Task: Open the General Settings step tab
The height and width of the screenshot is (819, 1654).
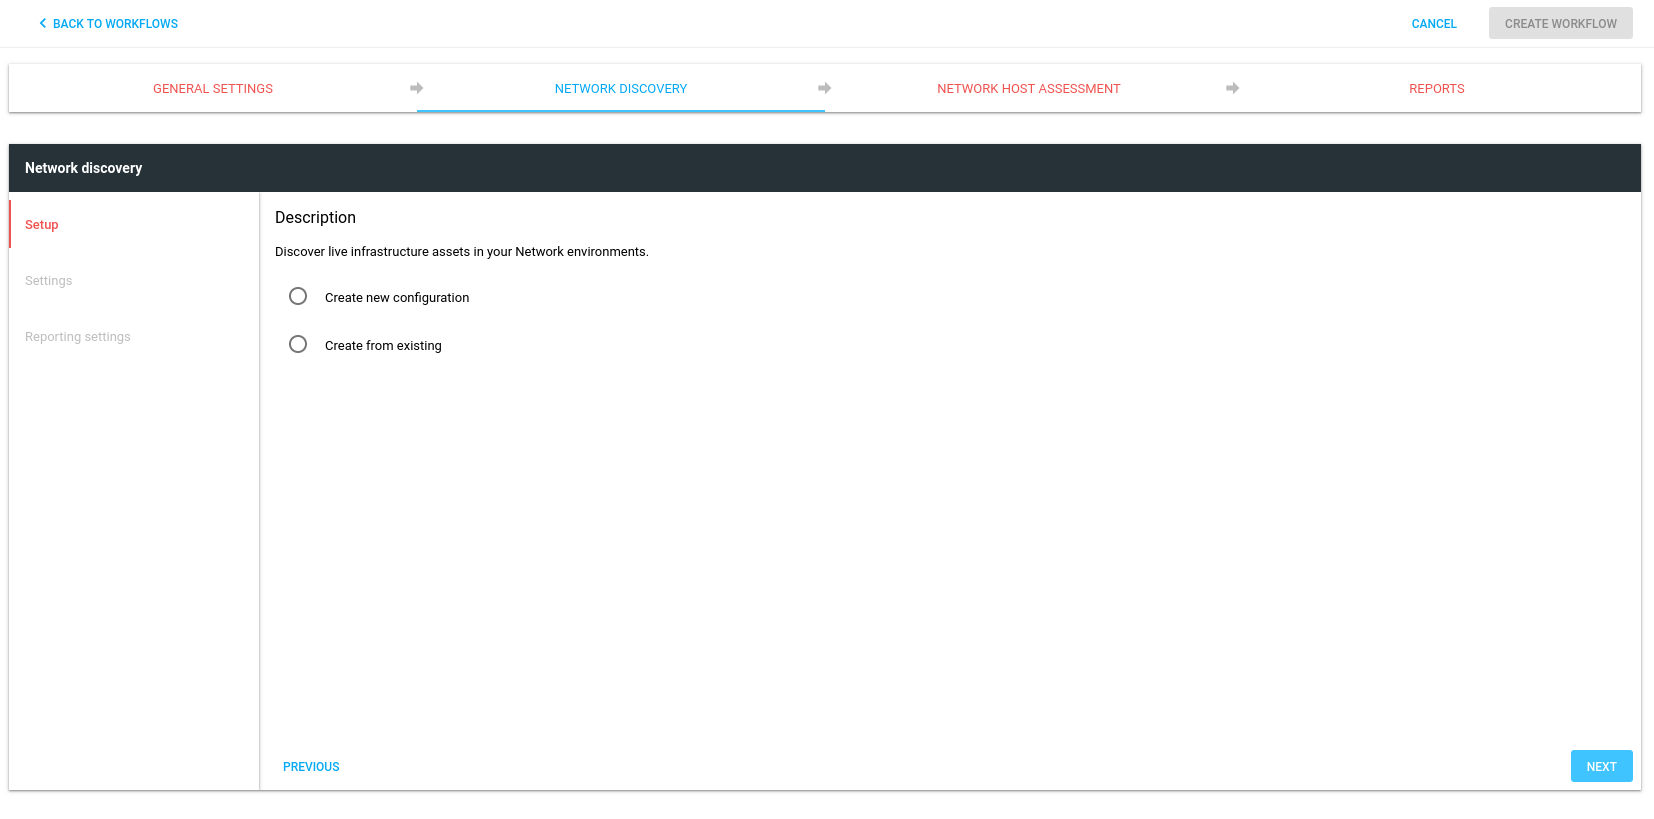Action: tap(213, 89)
